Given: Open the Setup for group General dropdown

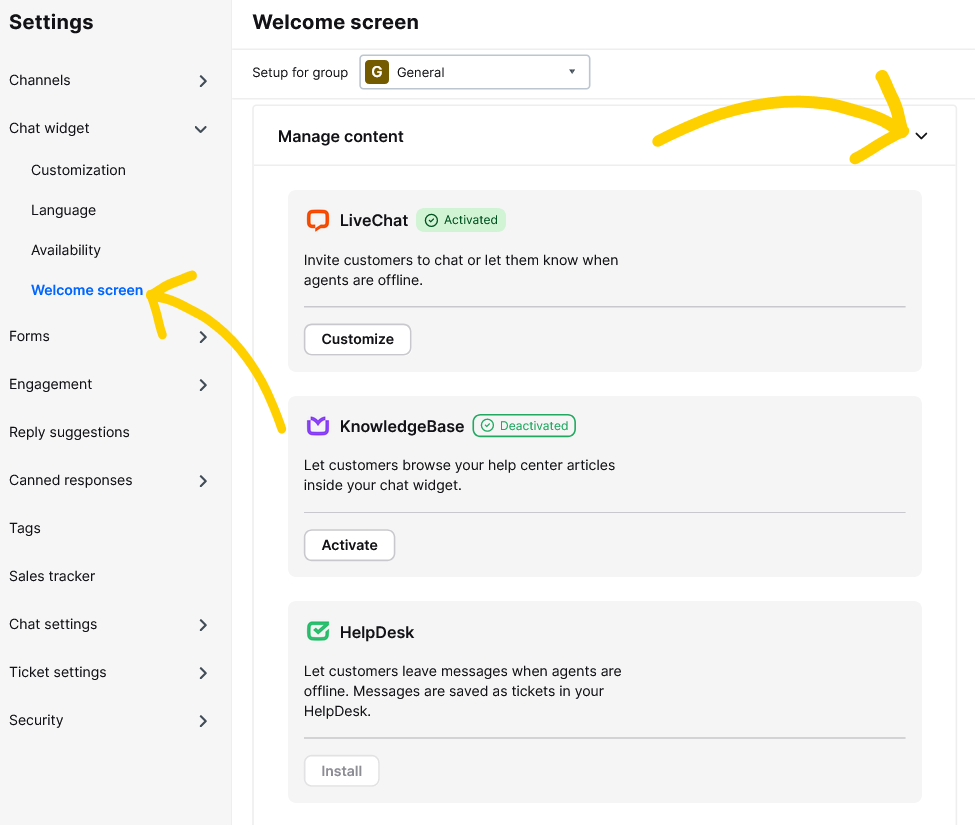Looking at the screenshot, I should 474,72.
